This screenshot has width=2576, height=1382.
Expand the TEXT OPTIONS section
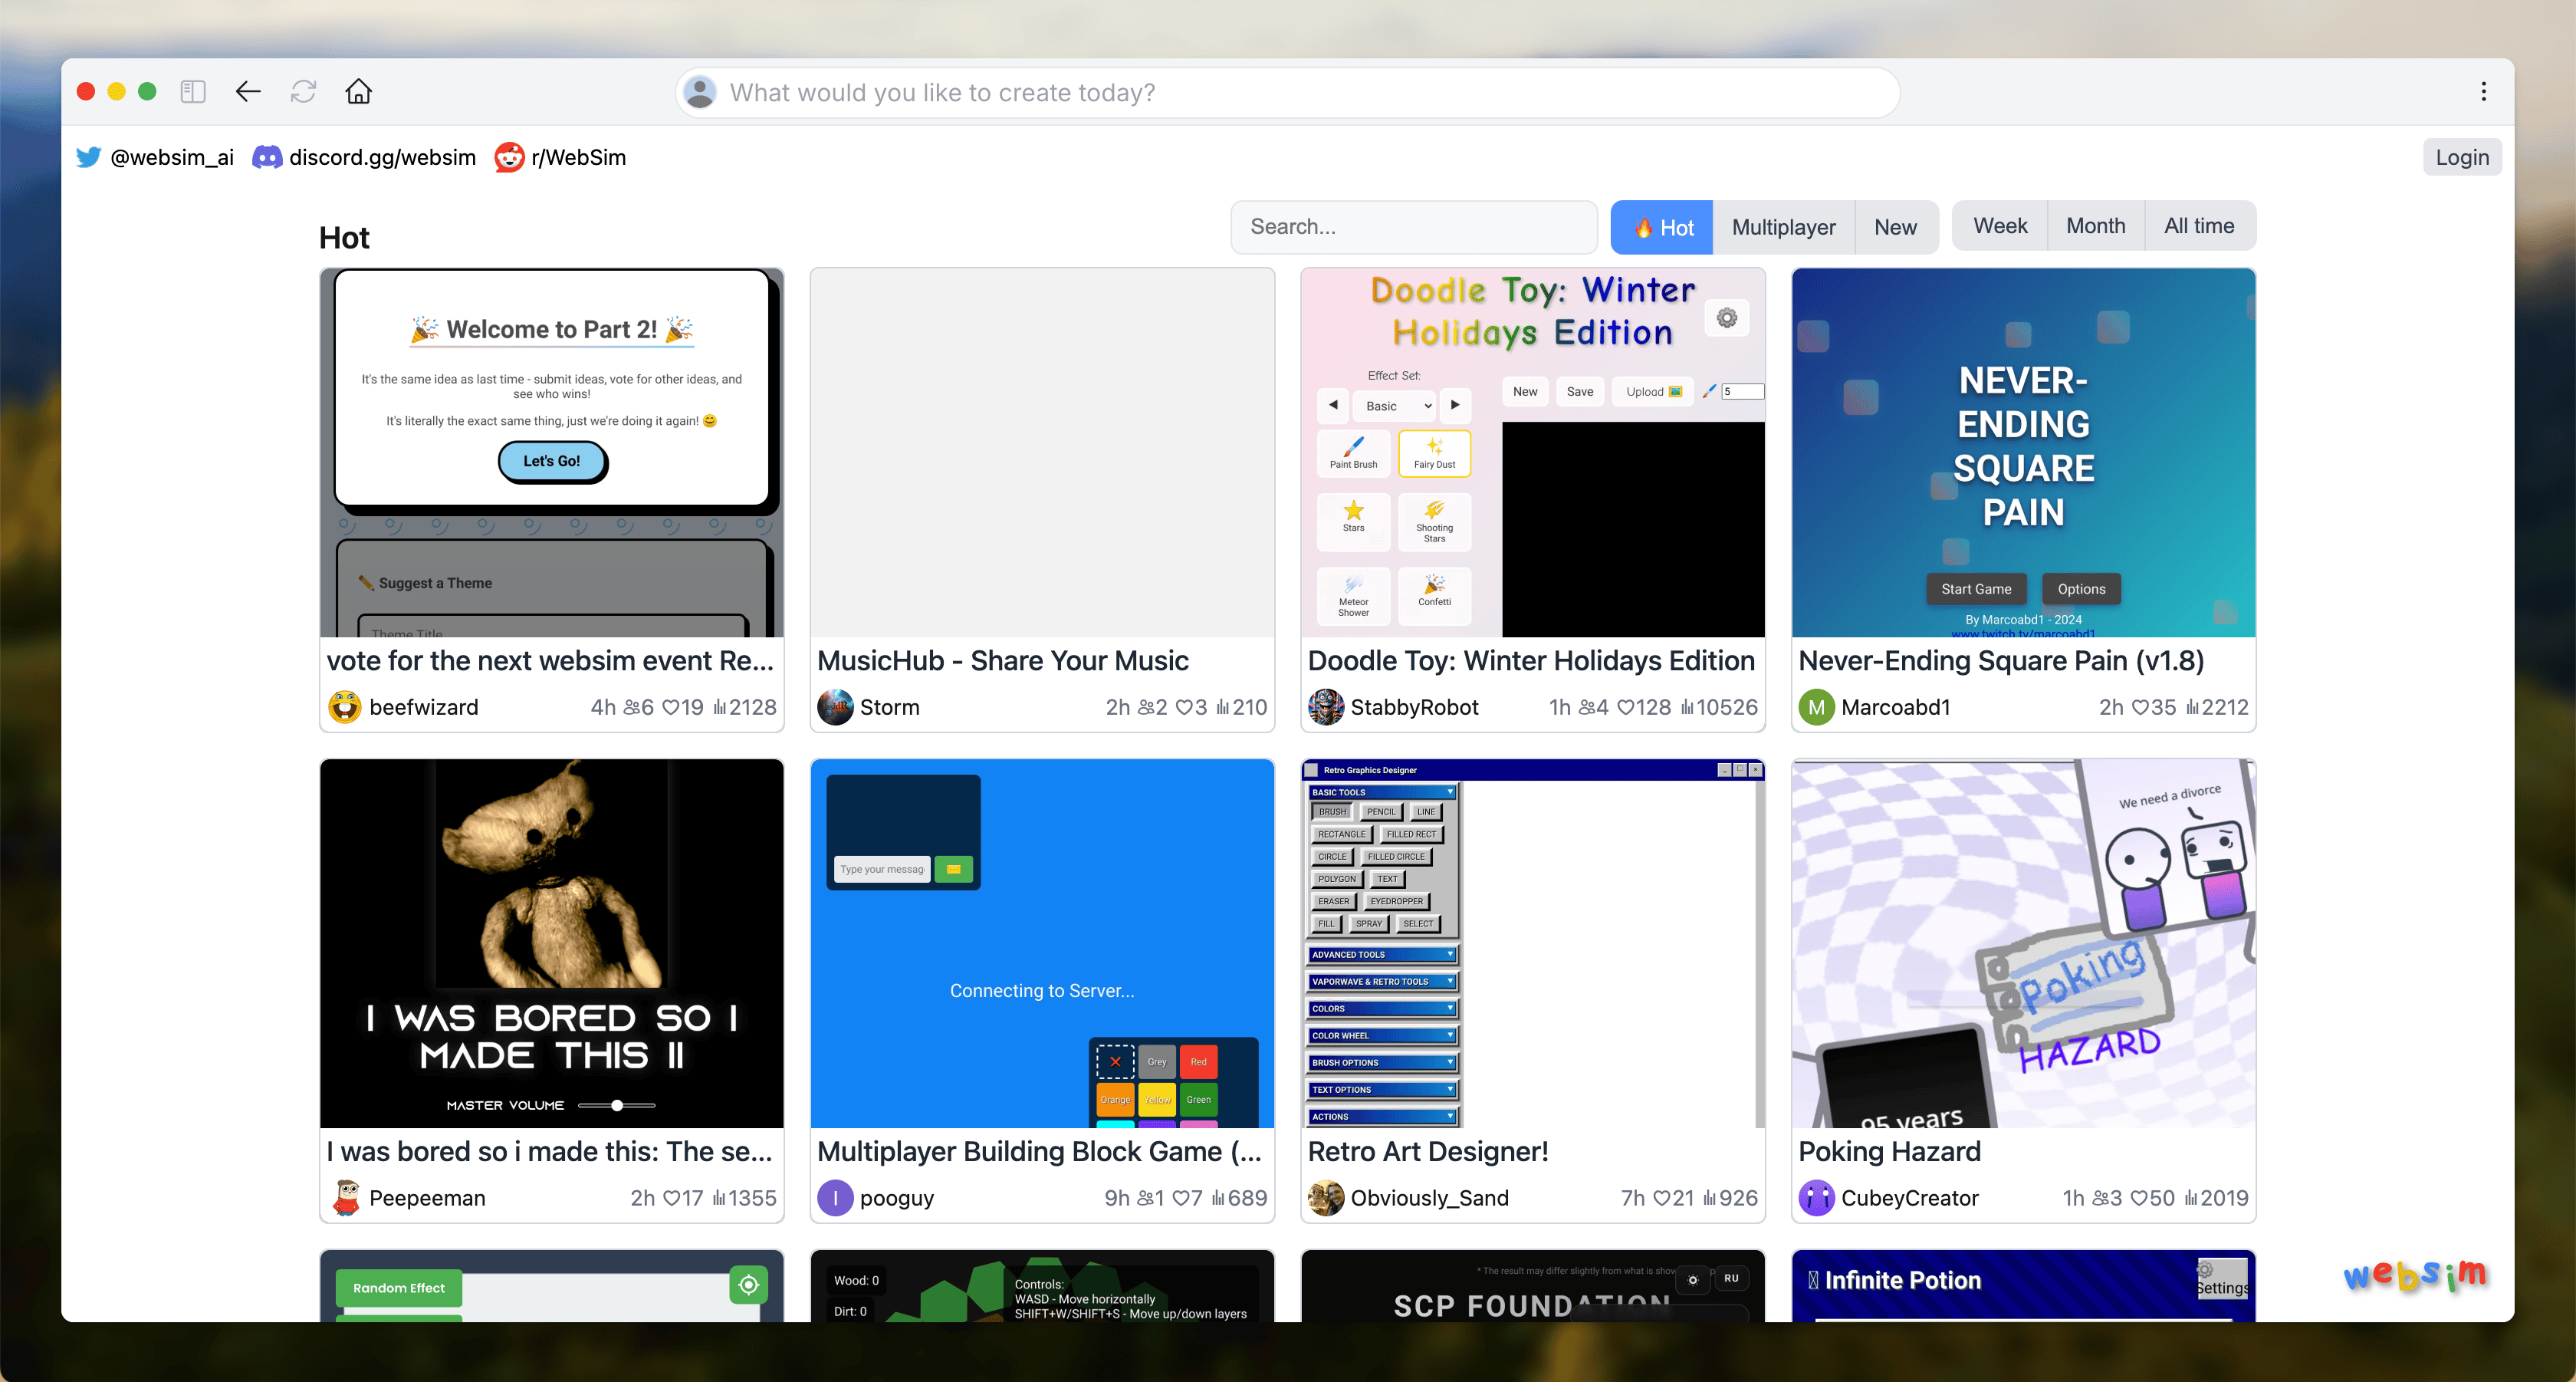[1382, 1089]
